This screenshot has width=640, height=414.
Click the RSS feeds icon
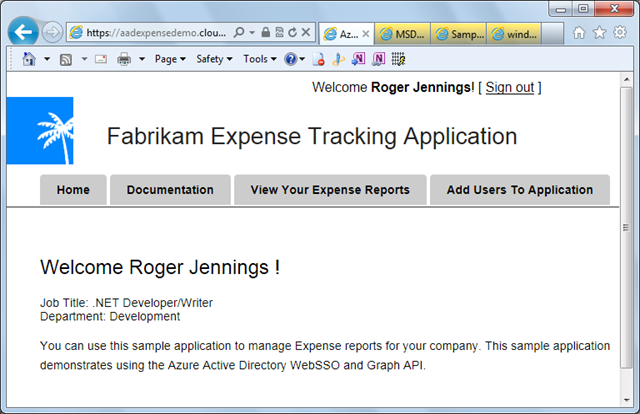click(x=66, y=60)
